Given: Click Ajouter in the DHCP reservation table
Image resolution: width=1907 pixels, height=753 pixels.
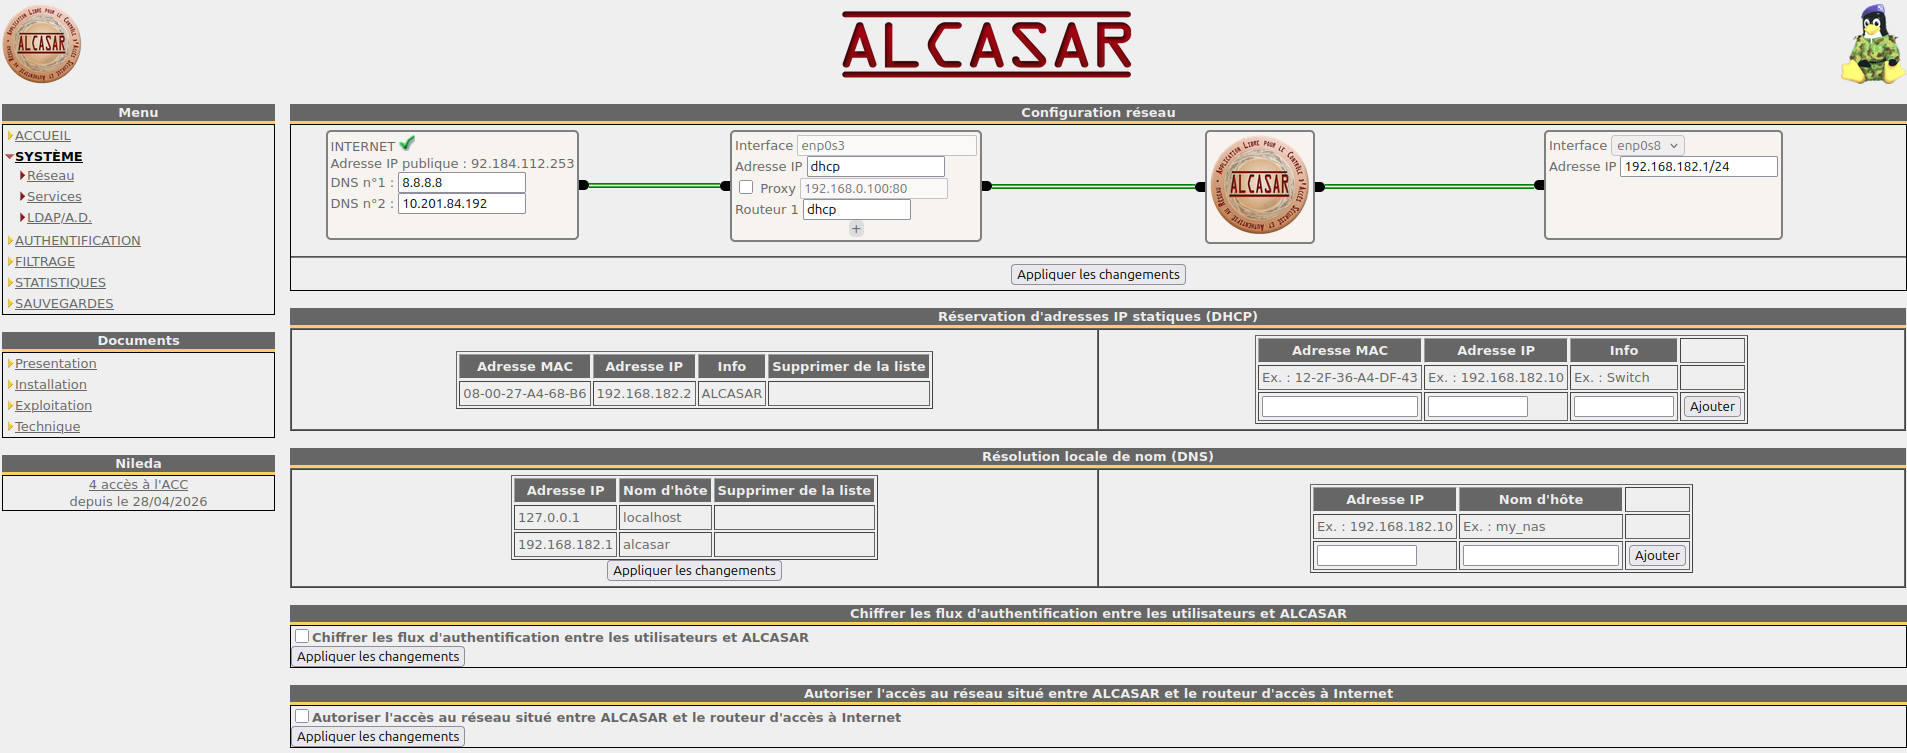Looking at the screenshot, I should [x=1712, y=406].
